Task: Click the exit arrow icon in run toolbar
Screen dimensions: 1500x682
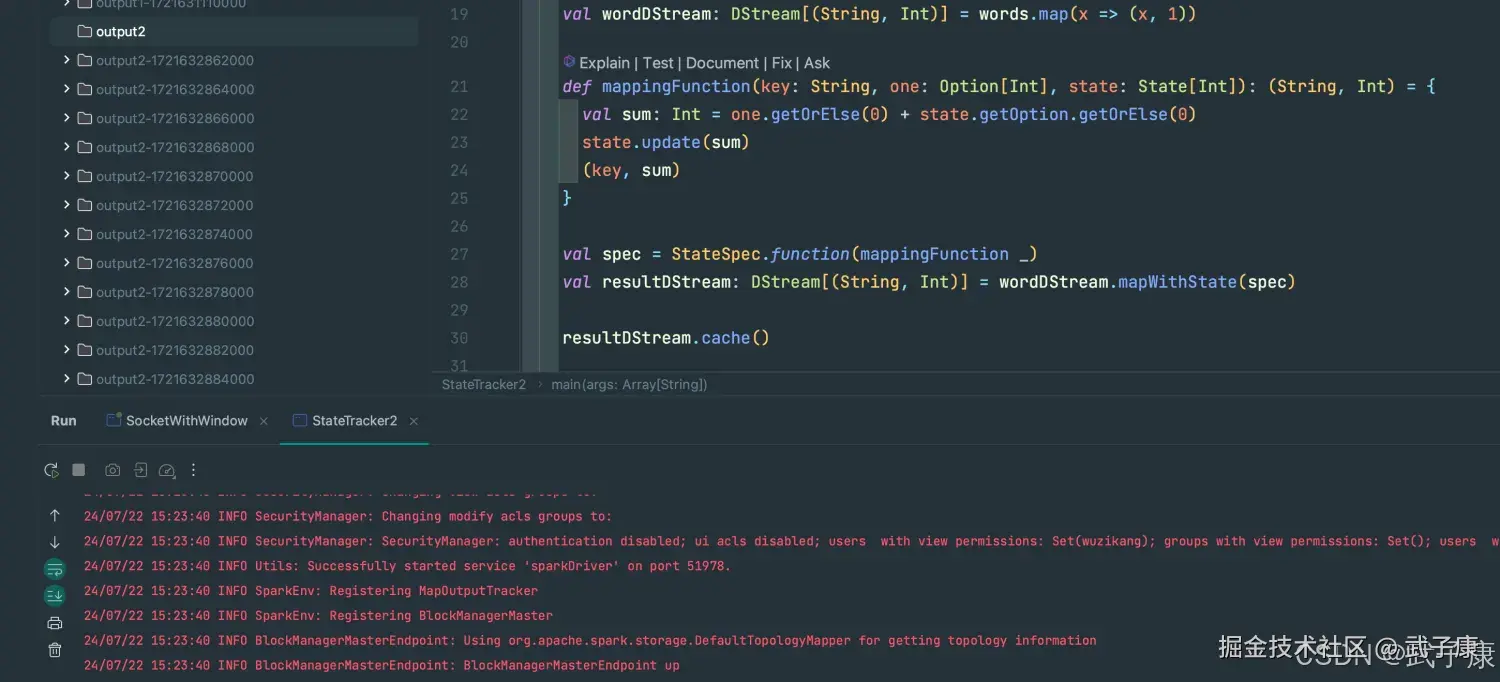Action: point(140,470)
